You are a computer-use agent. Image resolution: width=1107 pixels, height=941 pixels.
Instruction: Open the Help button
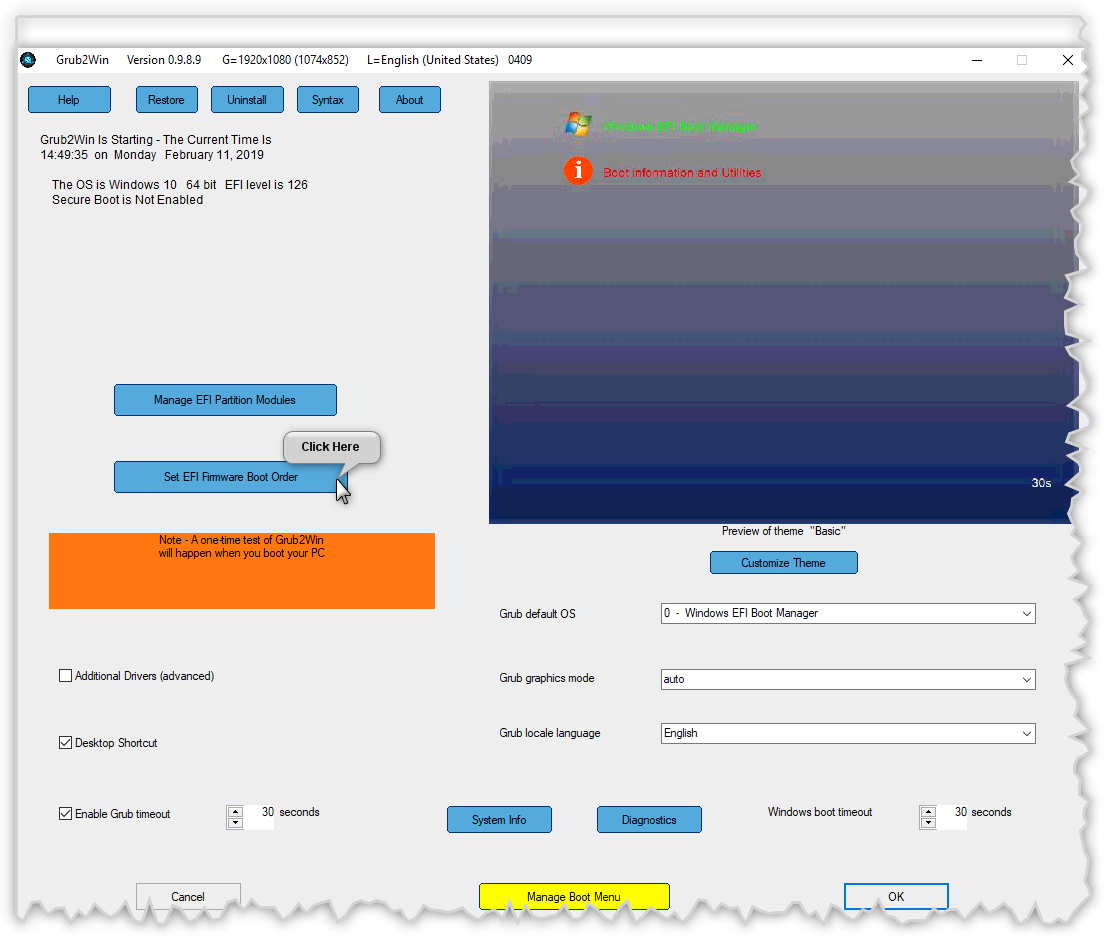pos(69,100)
